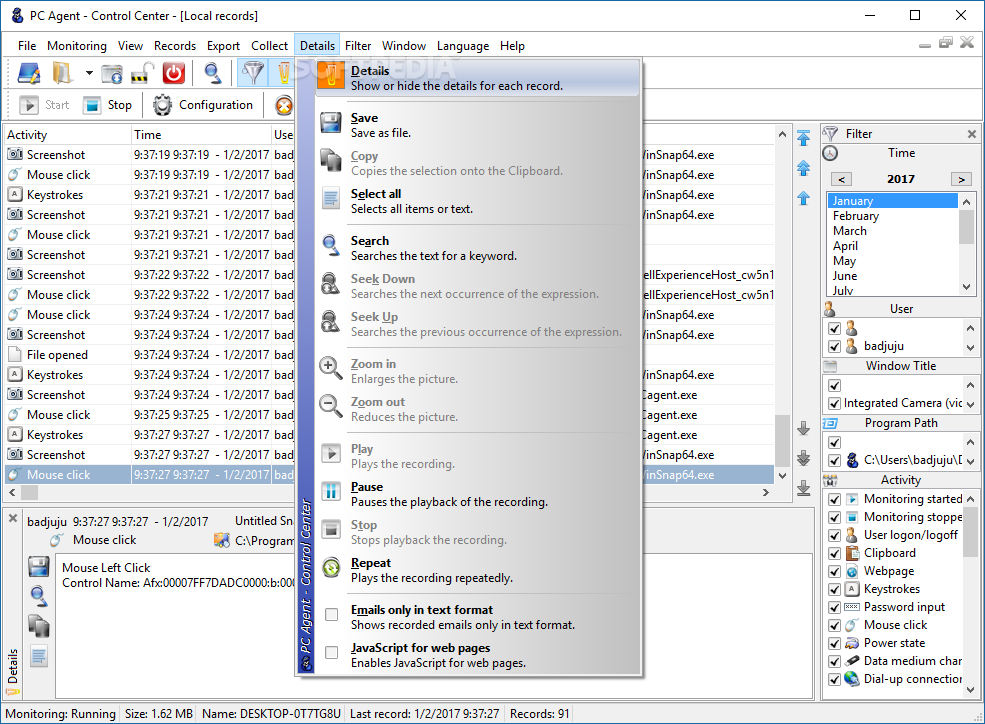
Task: Click the Activity column header
Action: point(68,135)
